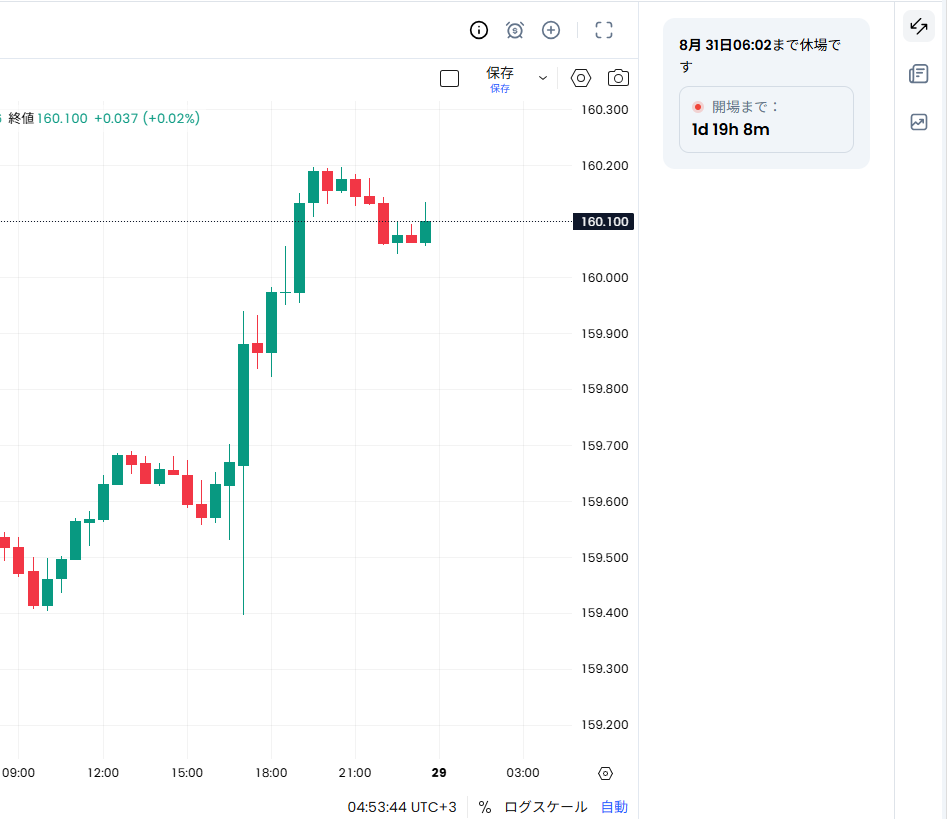Screen dimensions: 949x819
Task: Open chart settings hexagon icon
Action: pos(580,78)
